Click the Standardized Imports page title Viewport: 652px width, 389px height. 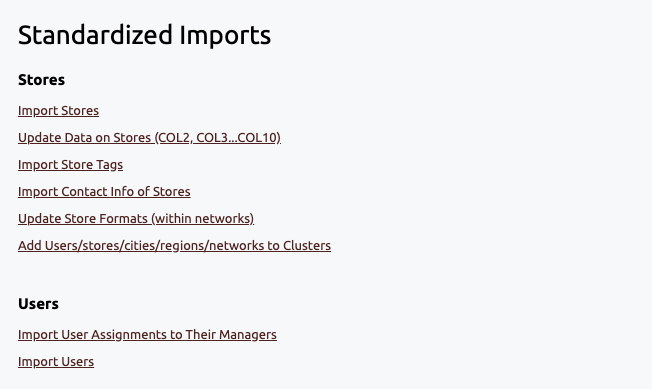pos(144,35)
